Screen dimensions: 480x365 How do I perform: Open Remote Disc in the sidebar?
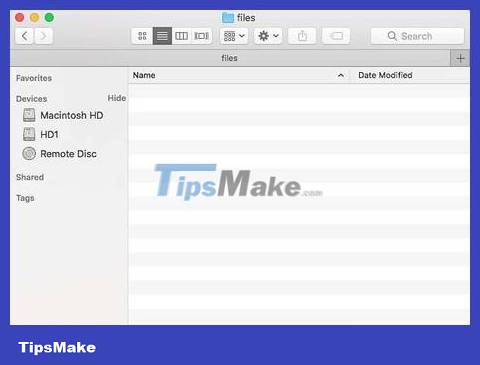point(68,154)
